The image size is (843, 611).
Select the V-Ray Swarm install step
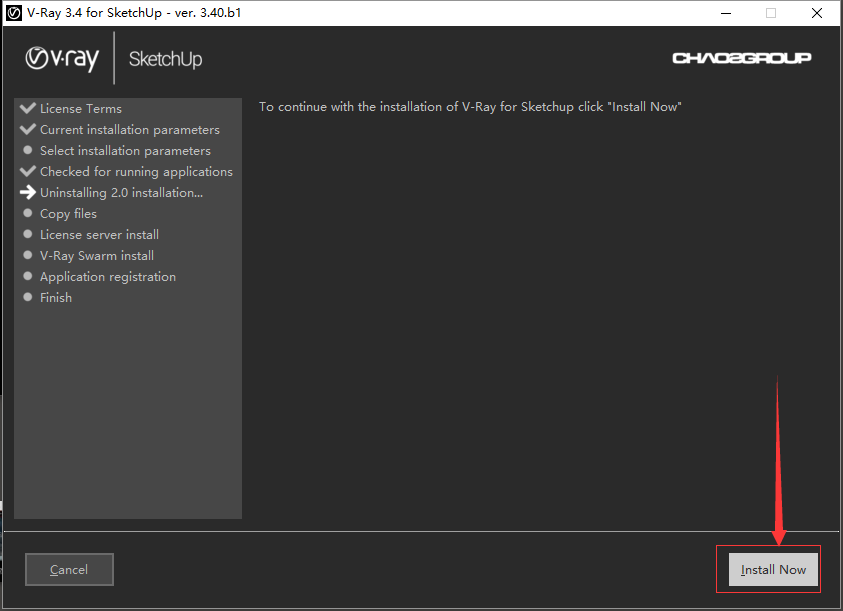(96, 255)
